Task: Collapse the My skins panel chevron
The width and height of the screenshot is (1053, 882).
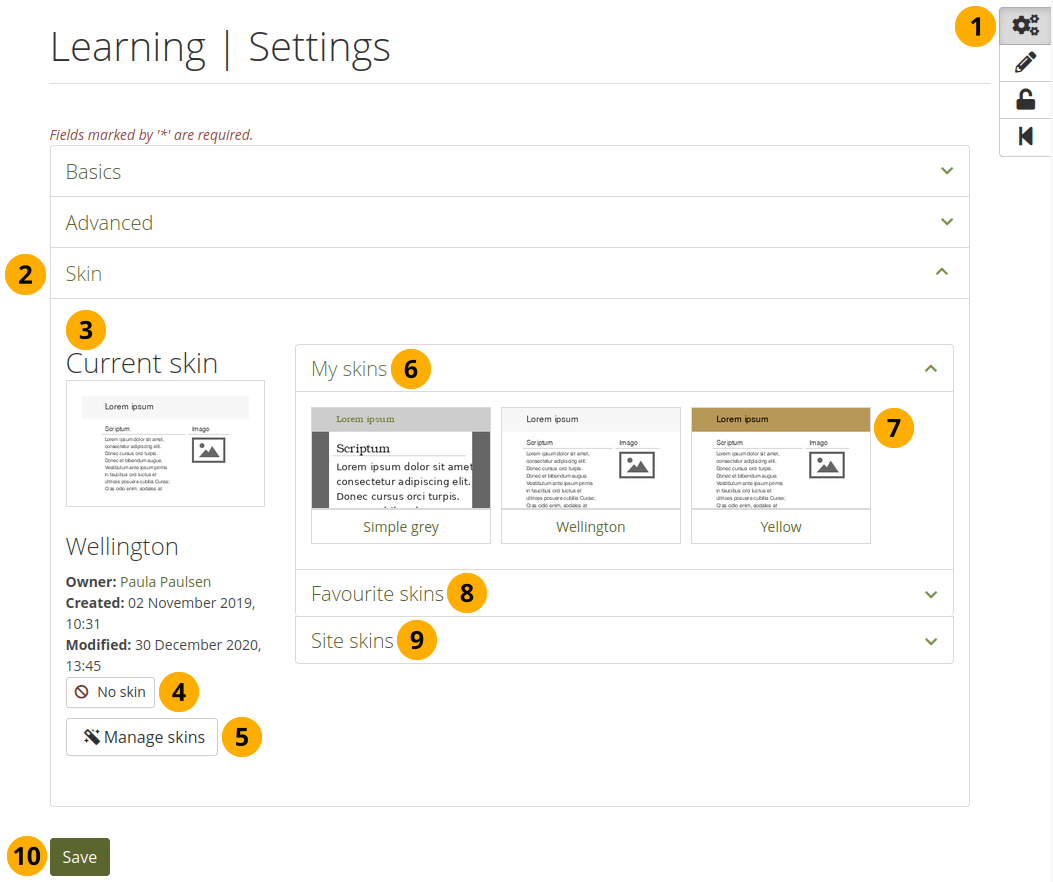Action: [931, 369]
